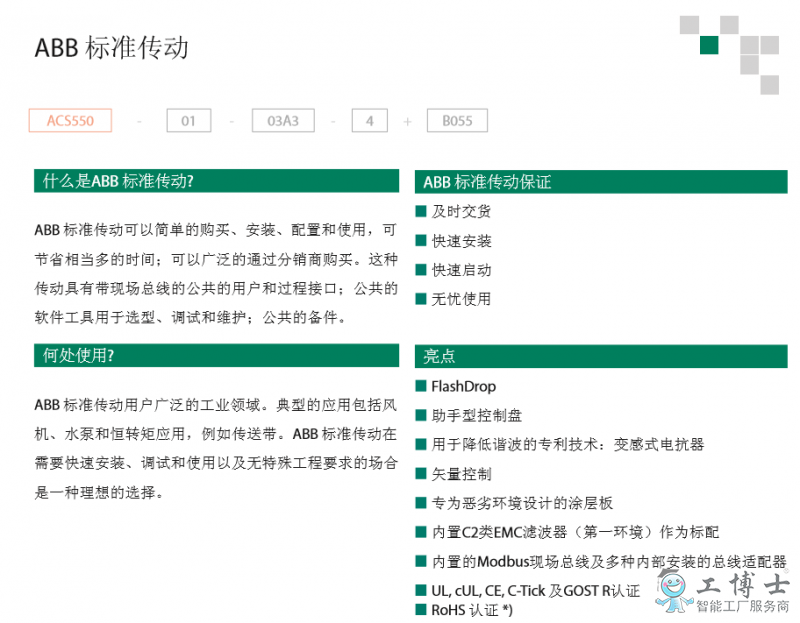Select the type code box labeled 4
This screenshot has width=800, height=623.
[369, 120]
